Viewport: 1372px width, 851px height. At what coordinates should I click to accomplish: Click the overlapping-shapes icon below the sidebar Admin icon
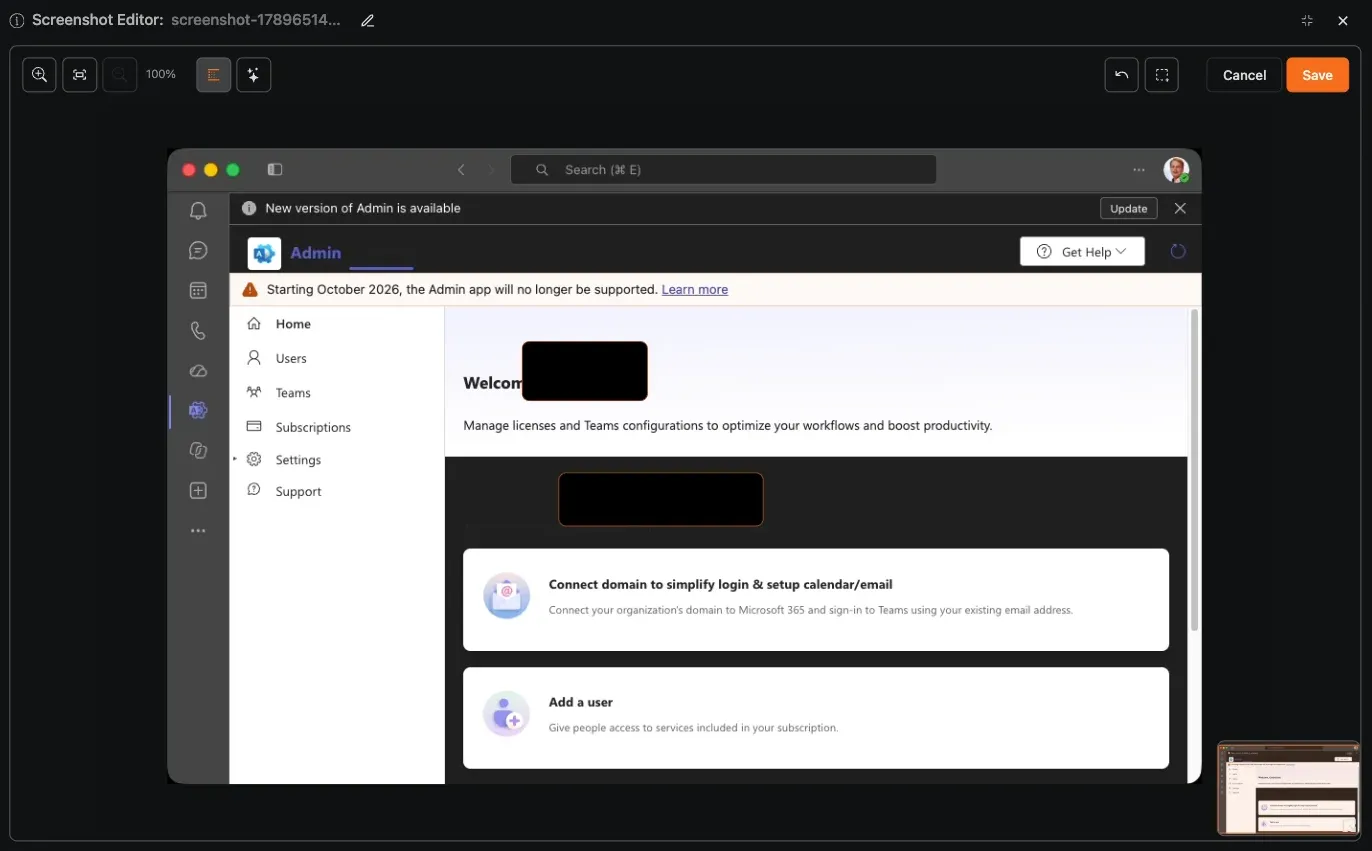tap(198, 451)
